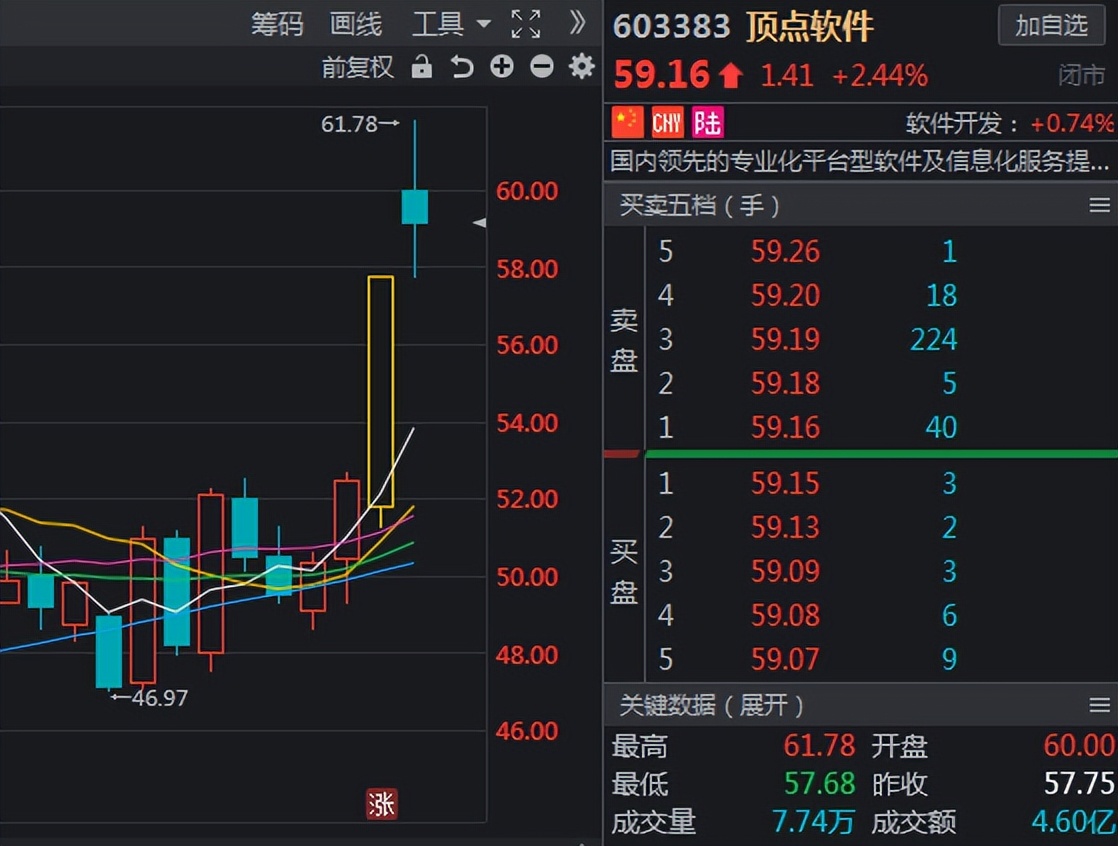Select buy level 2 price 59.13
Viewport: 1118px width, 846px height.
coord(785,528)
